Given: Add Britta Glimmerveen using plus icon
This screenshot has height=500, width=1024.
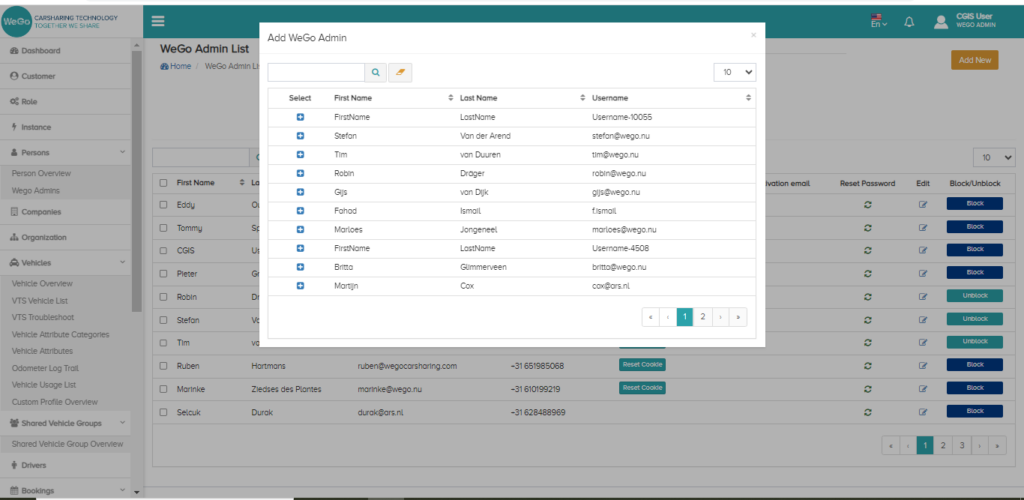Looking at the screenshot, I should pyautogui.click(x=300, y=268).
